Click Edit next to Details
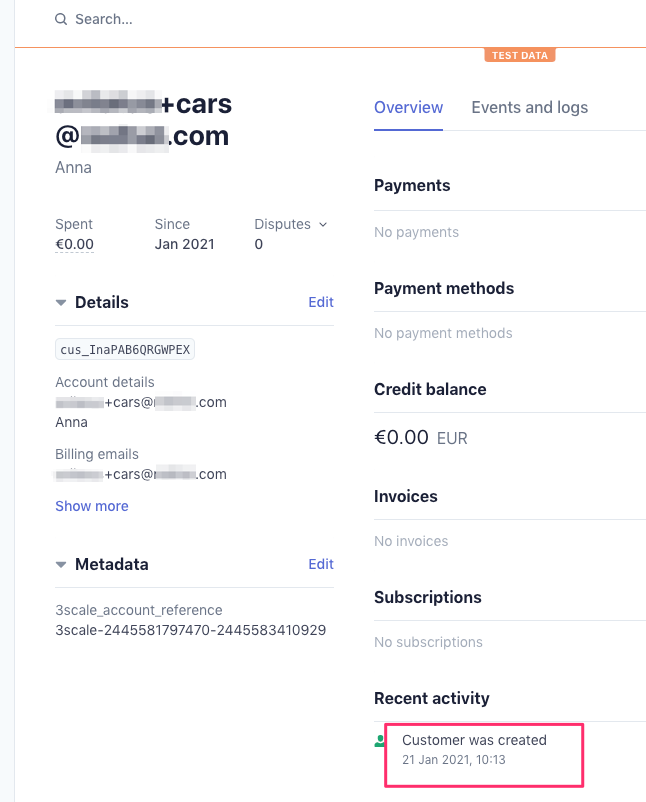The height and width of the screenshot is (802, 646). (x=321, y=302)
